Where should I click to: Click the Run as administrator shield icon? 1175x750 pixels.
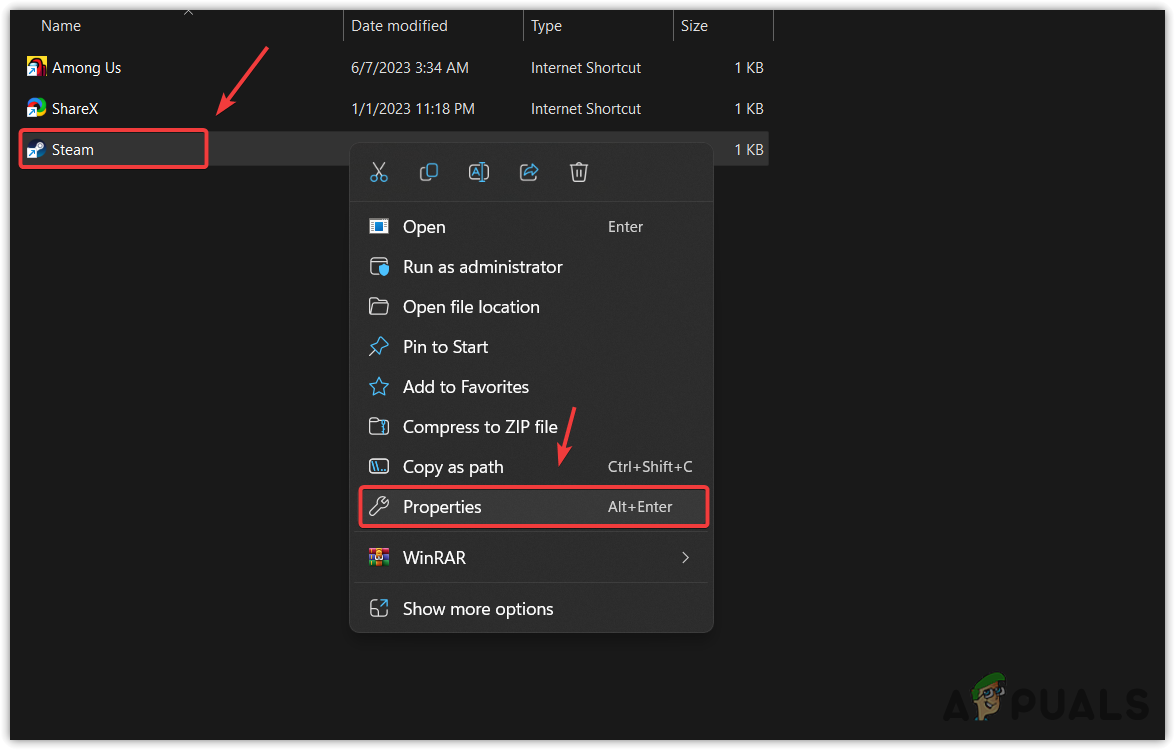pyautogui.click(x=379, y=267)
